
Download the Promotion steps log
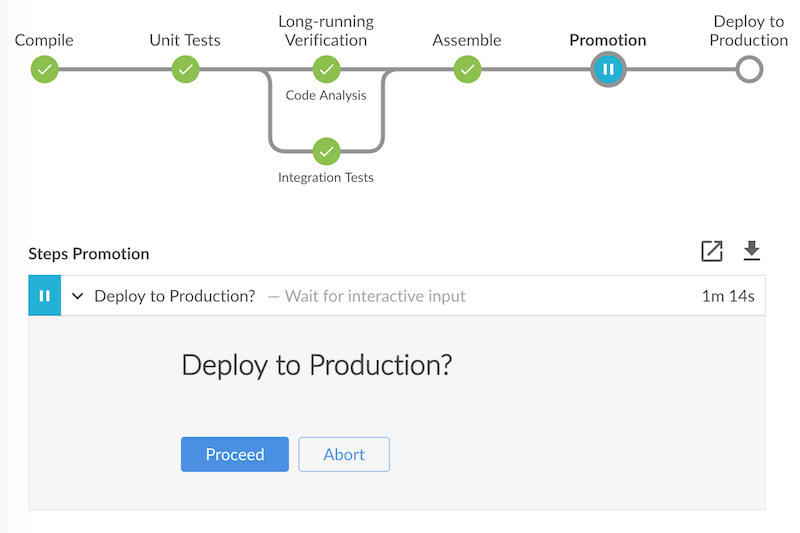pyautogui.click(x=752, y=252)
